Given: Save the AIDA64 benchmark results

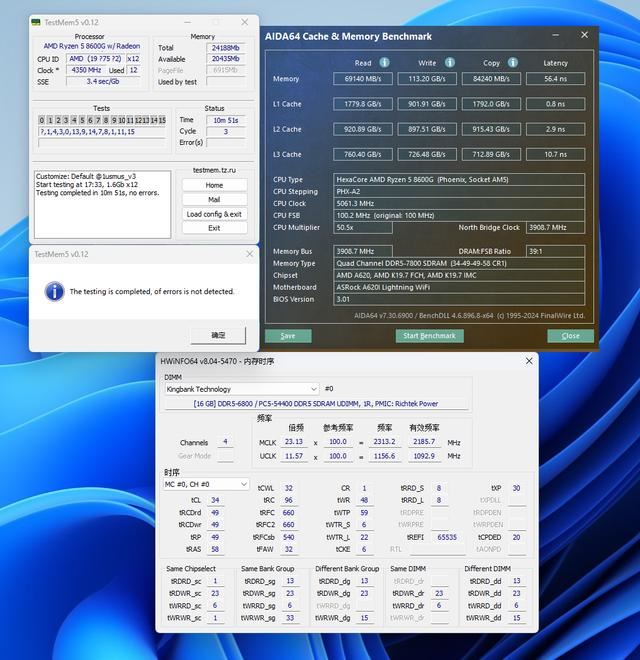Looking at the screenshot, I should pos(288,336).
